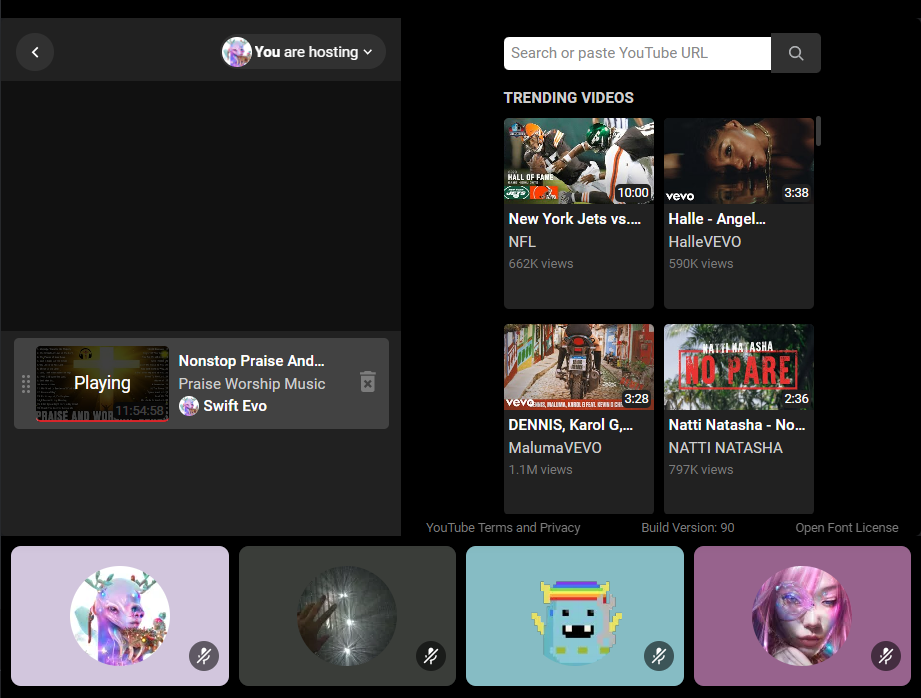Screen dimensions: 921x698
Task: Click the '590K views' count
Action: 701,264
